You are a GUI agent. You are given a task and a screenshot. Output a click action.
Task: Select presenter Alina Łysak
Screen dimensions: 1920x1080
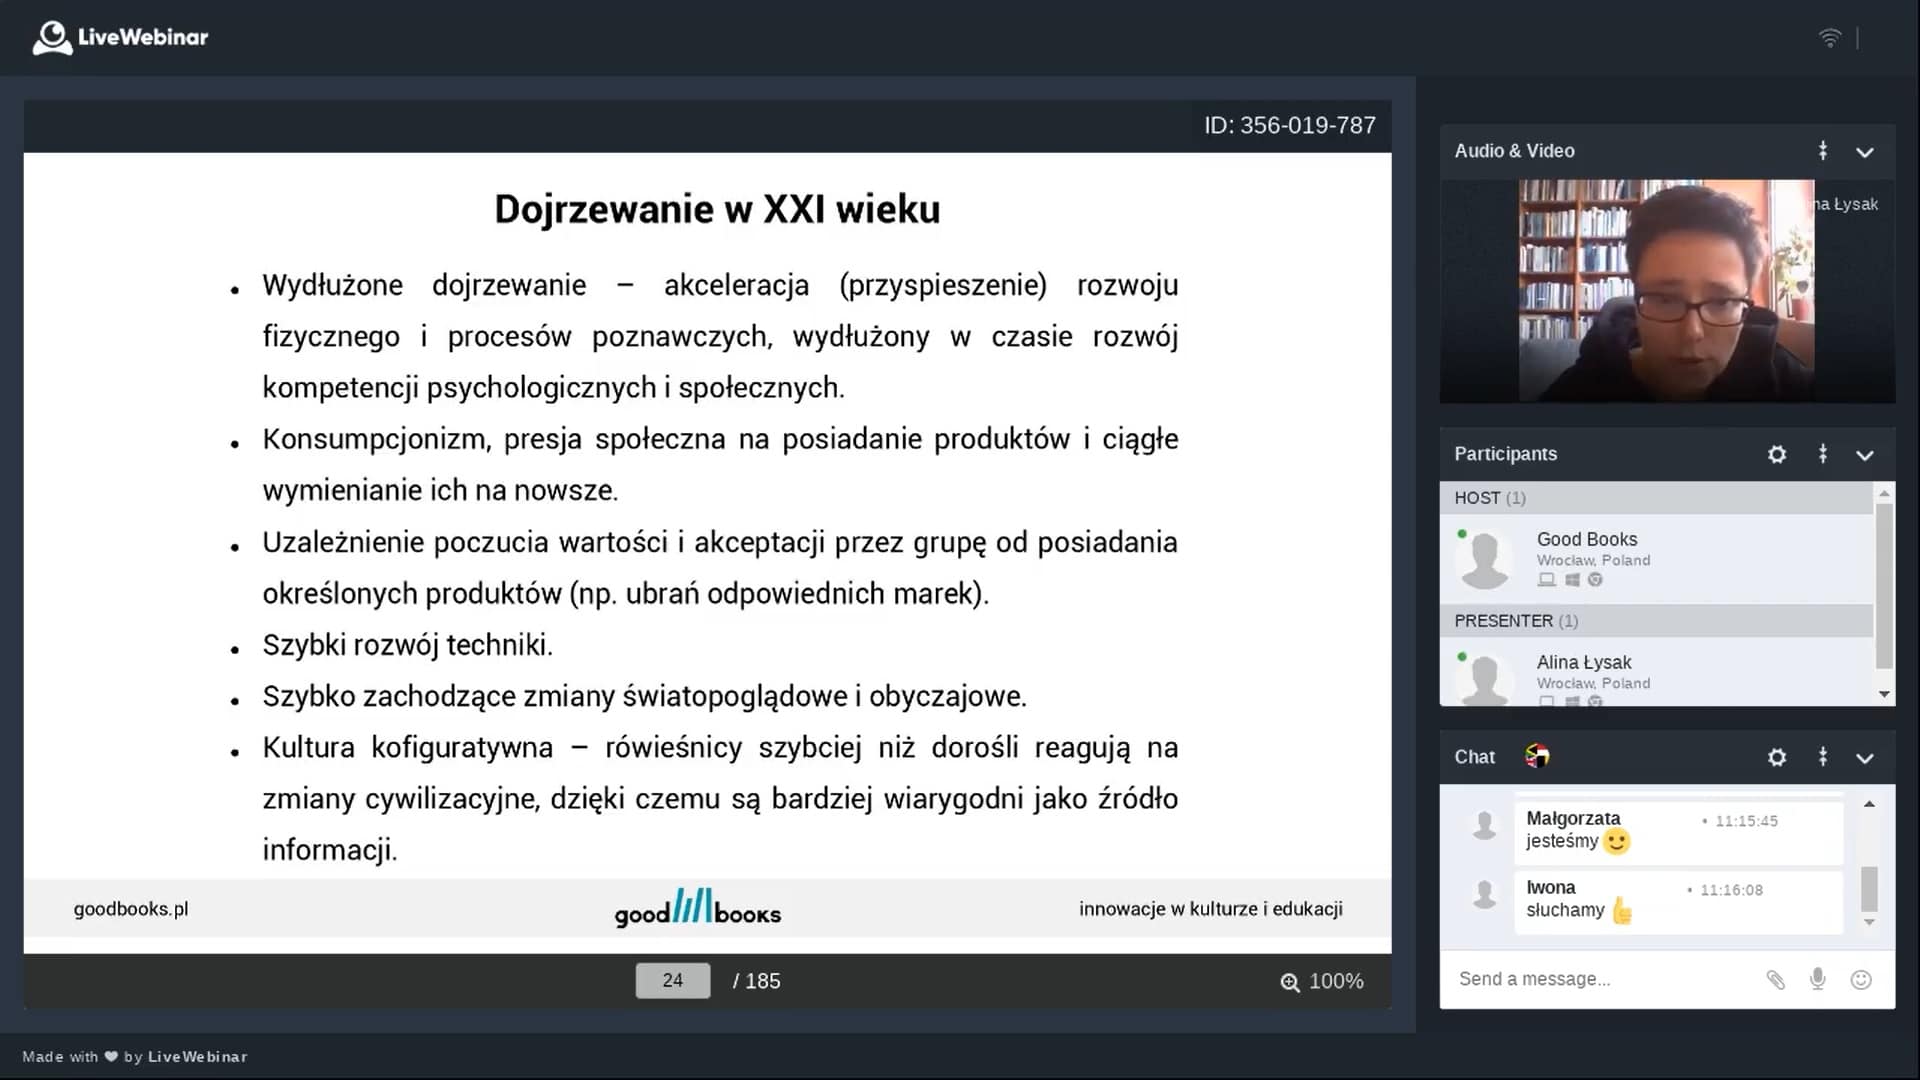coord(1583,663)
